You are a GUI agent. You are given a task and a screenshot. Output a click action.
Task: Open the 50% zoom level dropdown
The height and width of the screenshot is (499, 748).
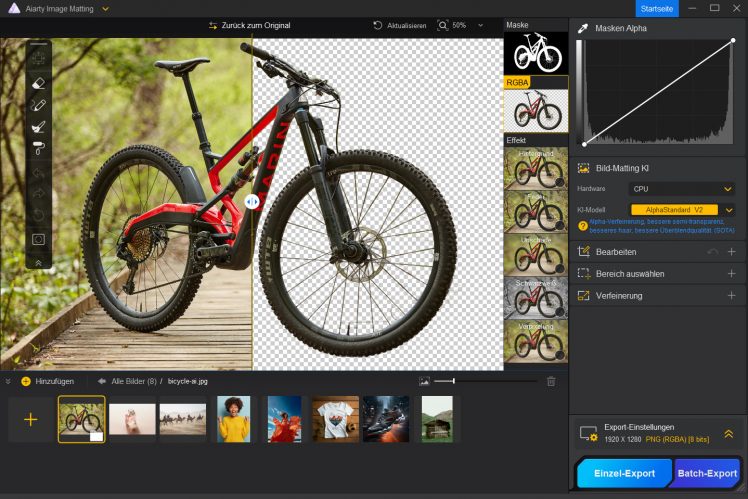pyautogui.click(x=480, y=25)
